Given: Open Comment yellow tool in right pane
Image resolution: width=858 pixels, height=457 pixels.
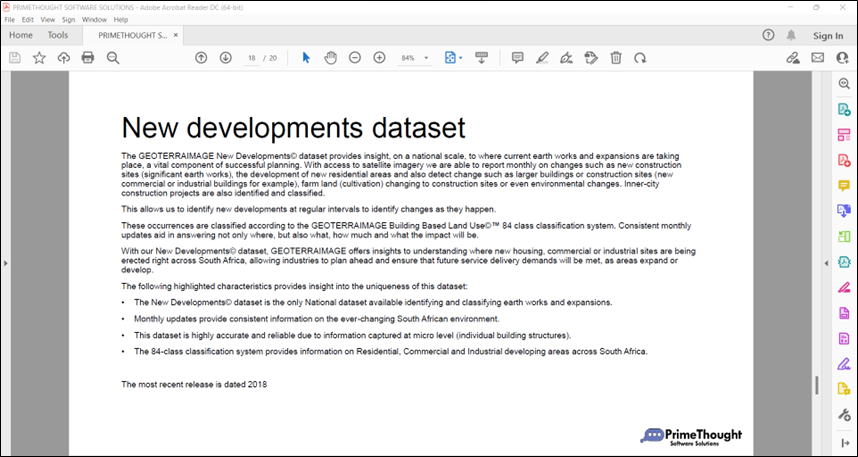Looking at the screenshot, I should tap(844, 186).
